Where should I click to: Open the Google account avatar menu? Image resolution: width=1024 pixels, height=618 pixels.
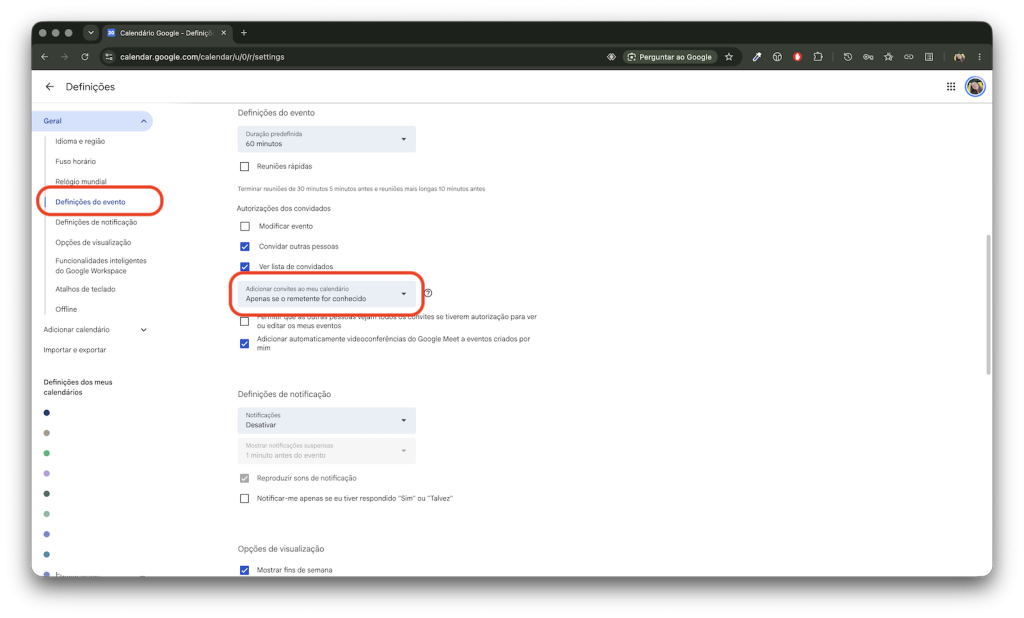[x=975, y=87]
